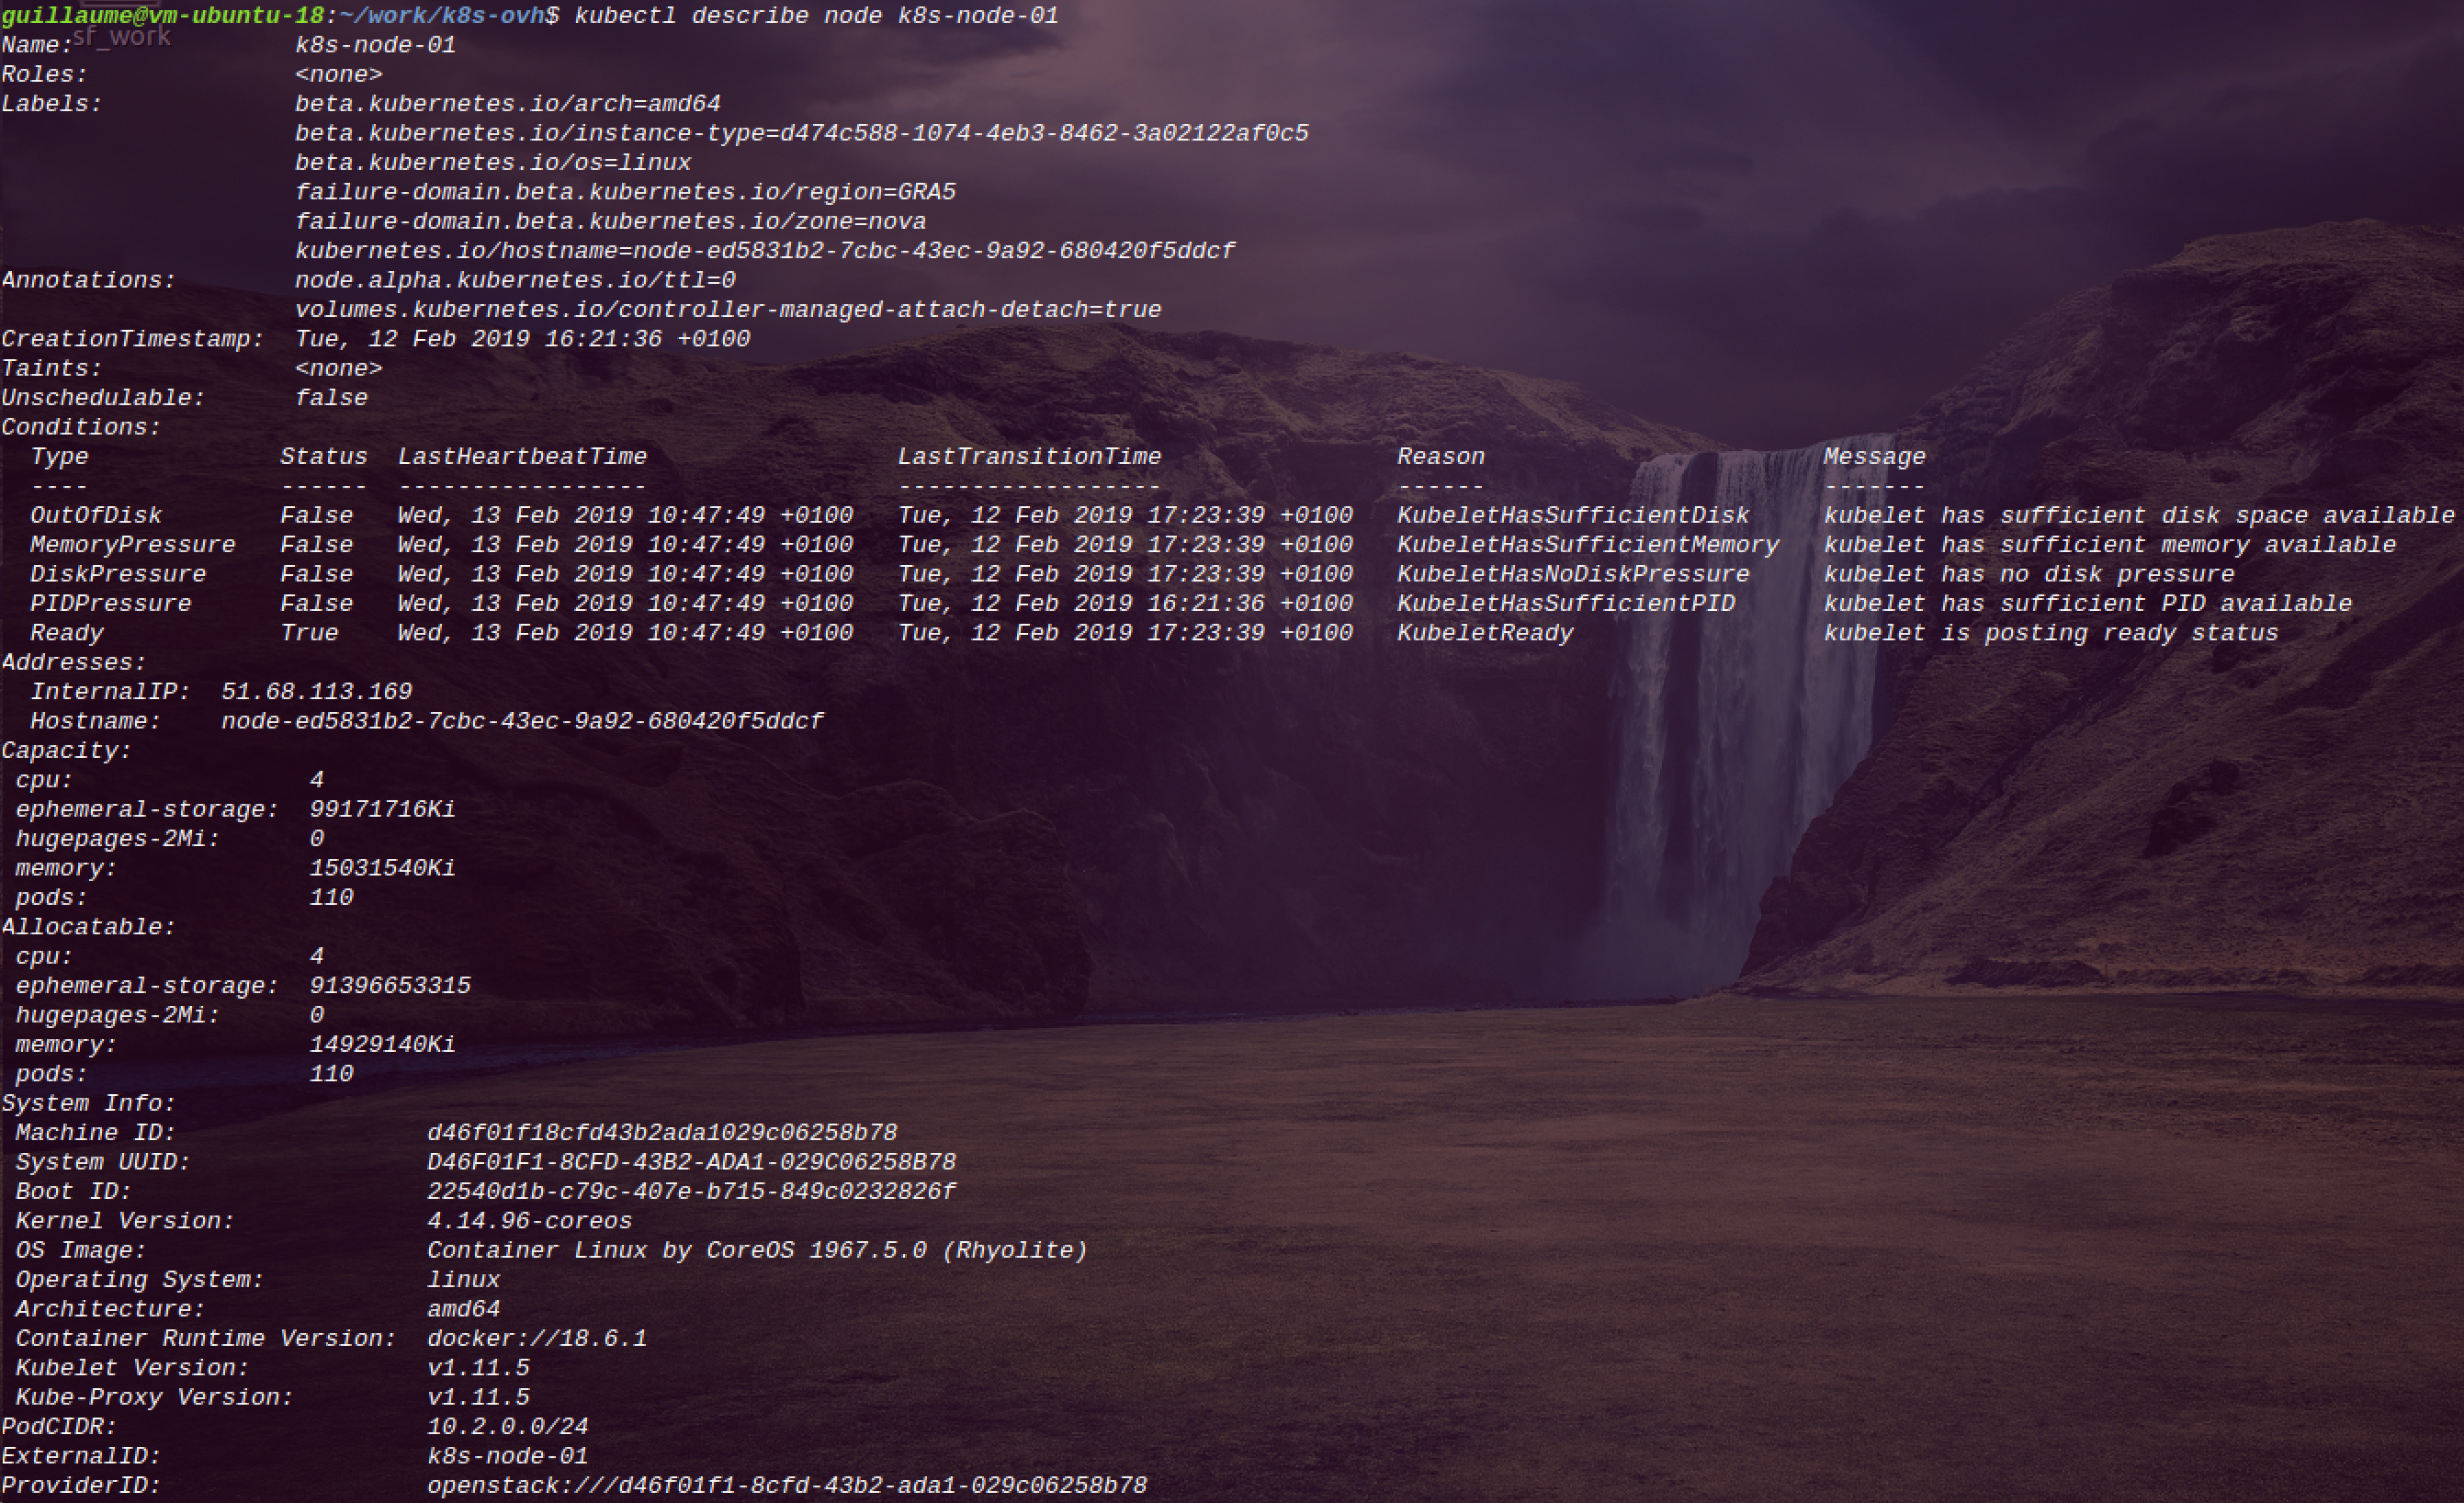This screenshot has height=1503, width=2464.
Task: Click the KubeletHasSufficientPID reason
Action: (1566, 604)
